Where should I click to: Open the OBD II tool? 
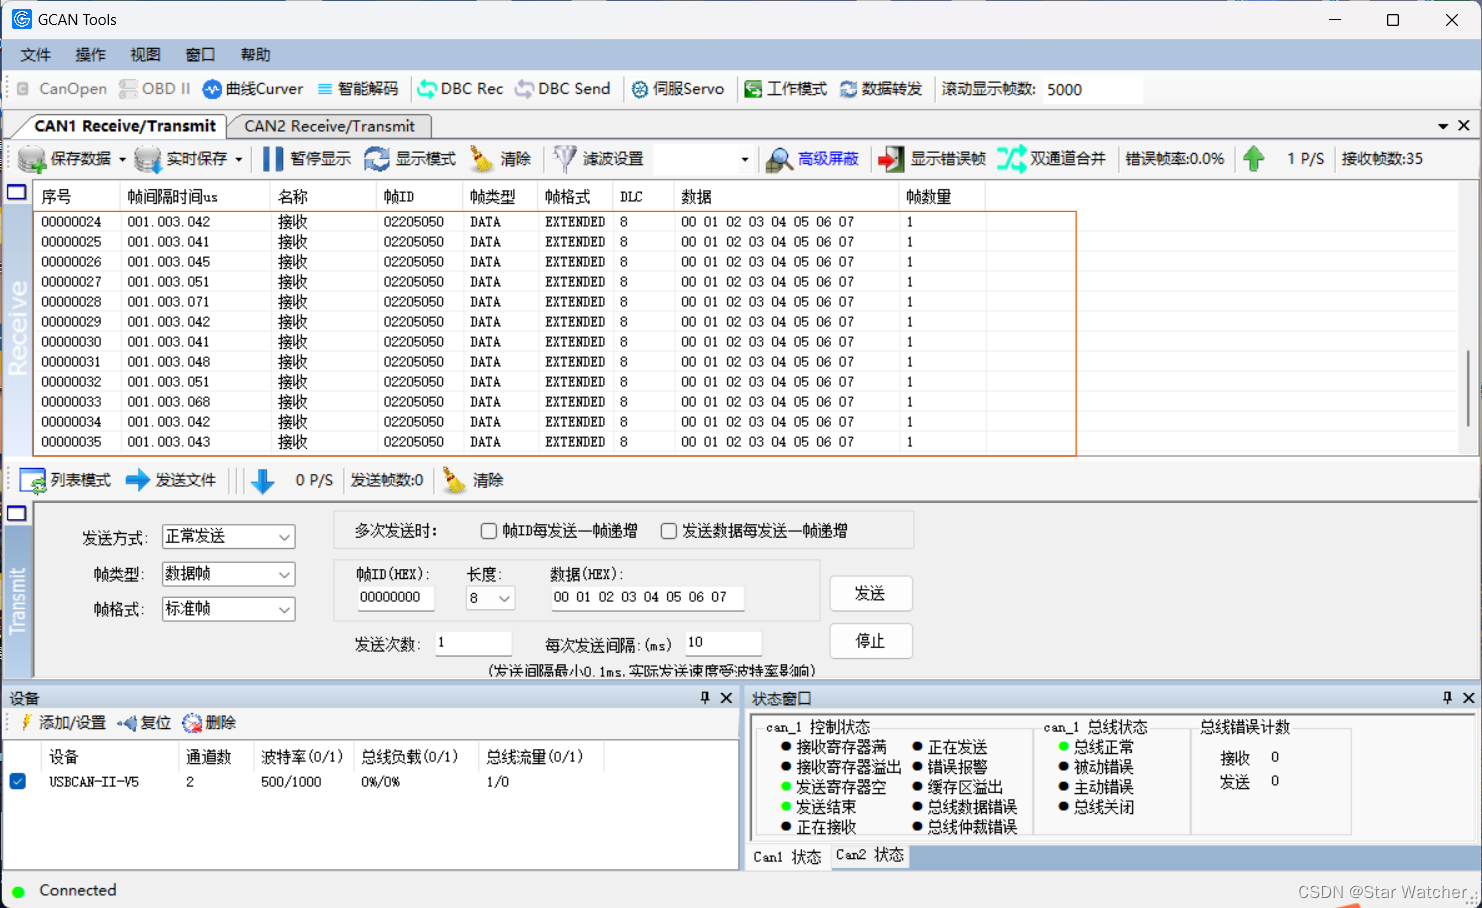[154, 89]
